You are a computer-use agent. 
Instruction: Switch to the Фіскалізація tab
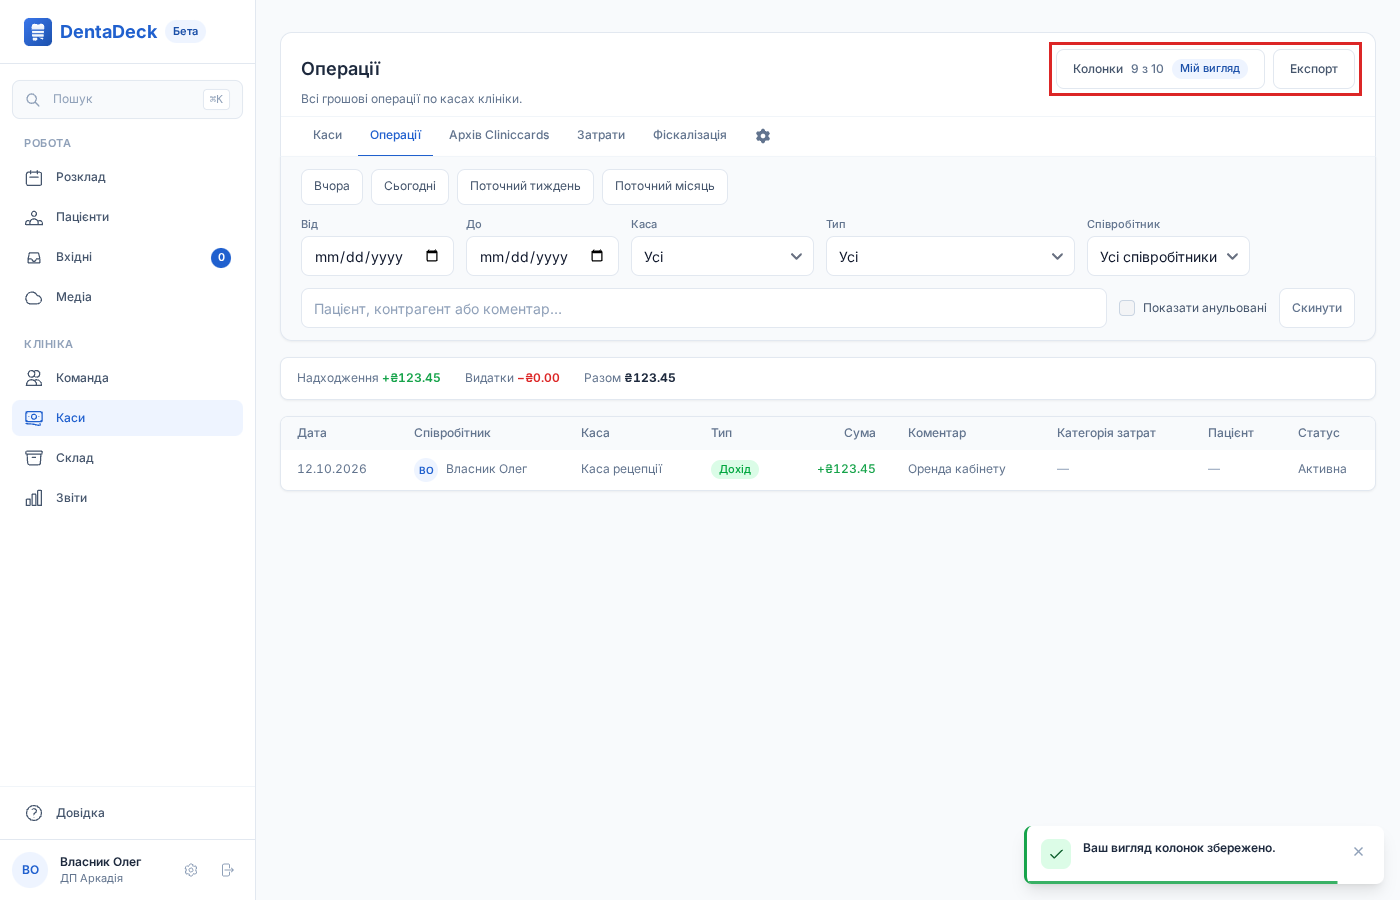(x=690, y=135)
